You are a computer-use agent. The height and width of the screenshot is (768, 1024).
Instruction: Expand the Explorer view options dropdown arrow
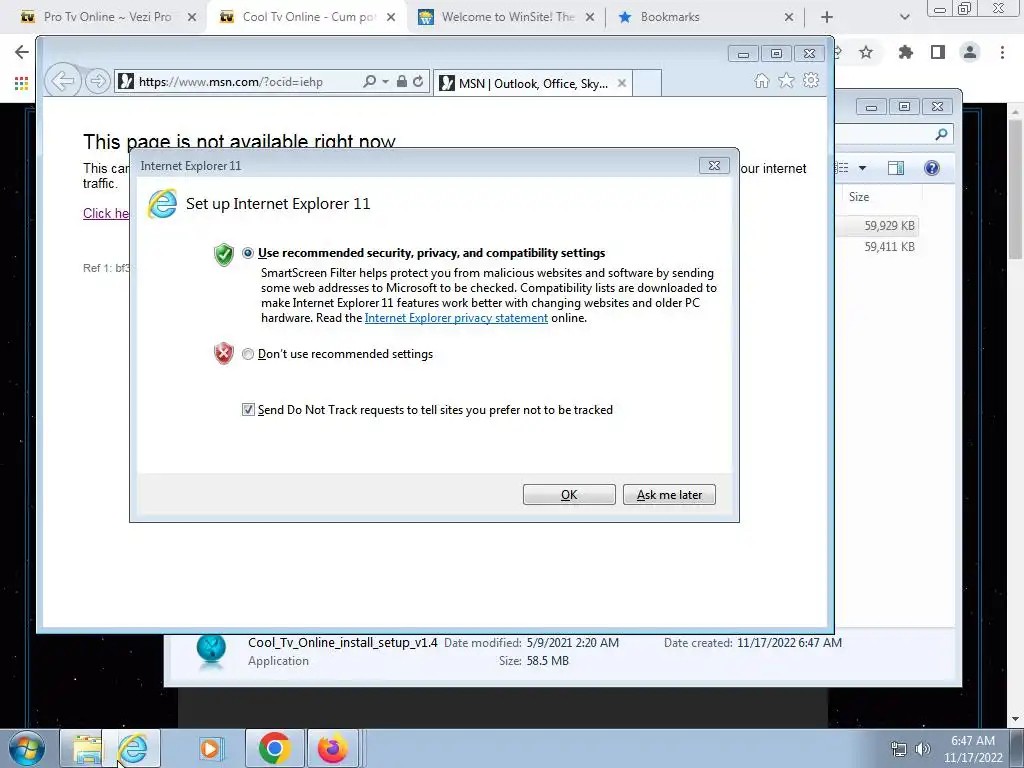click(x=862, y=168)
